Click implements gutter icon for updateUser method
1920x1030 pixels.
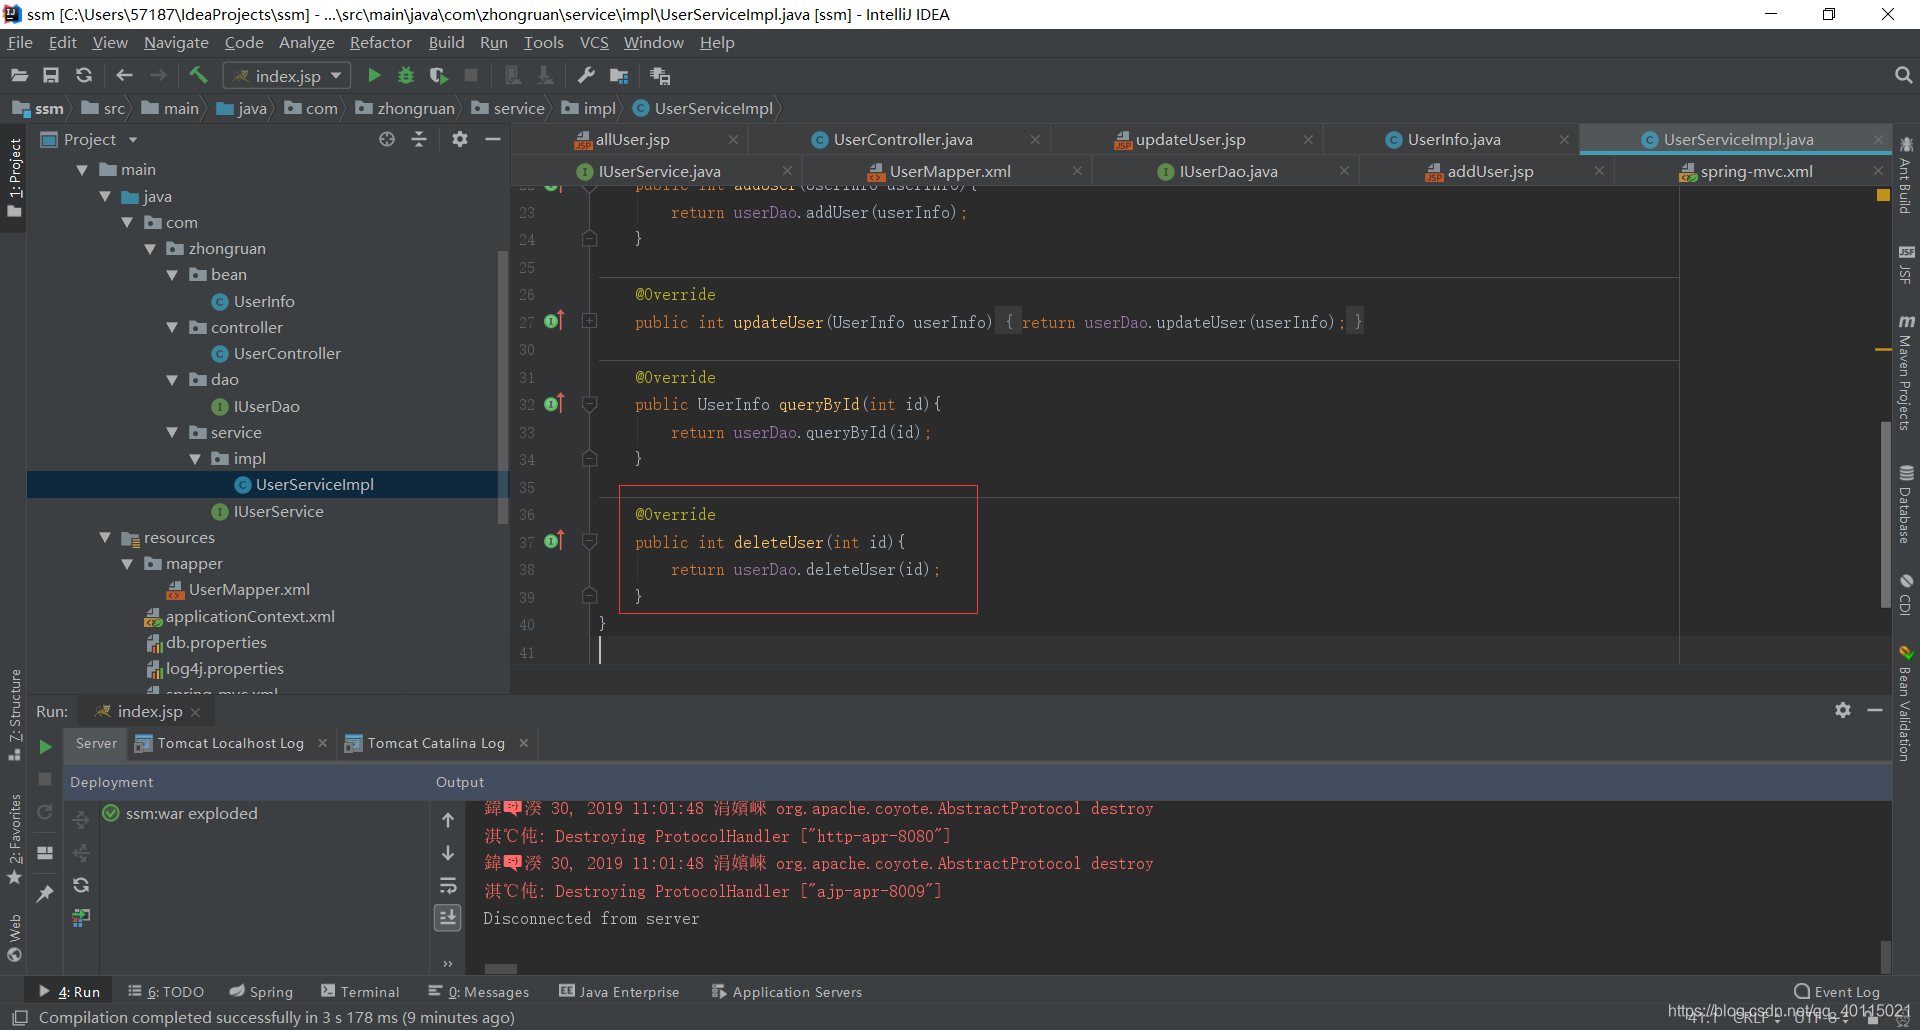tap(554, 321)
